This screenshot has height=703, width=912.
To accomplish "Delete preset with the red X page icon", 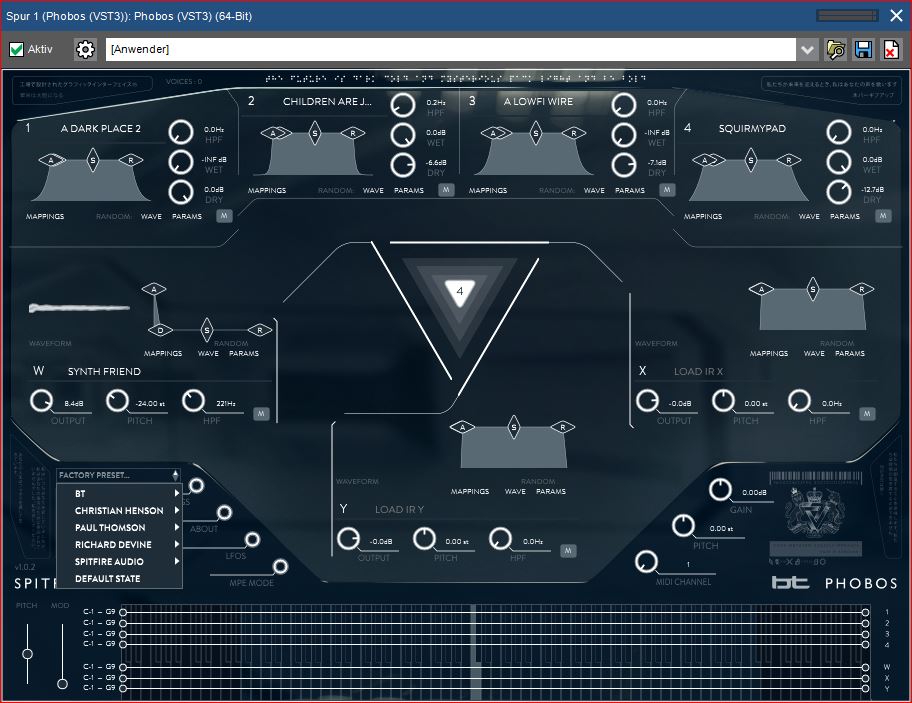I will (890, 49).
